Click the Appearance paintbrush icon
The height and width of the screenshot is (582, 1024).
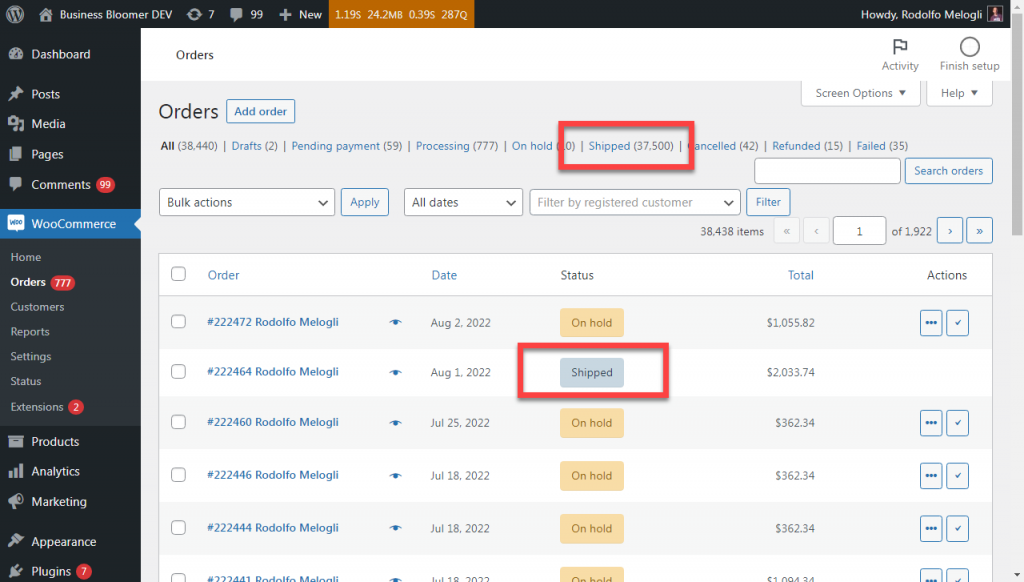(16, 542)
